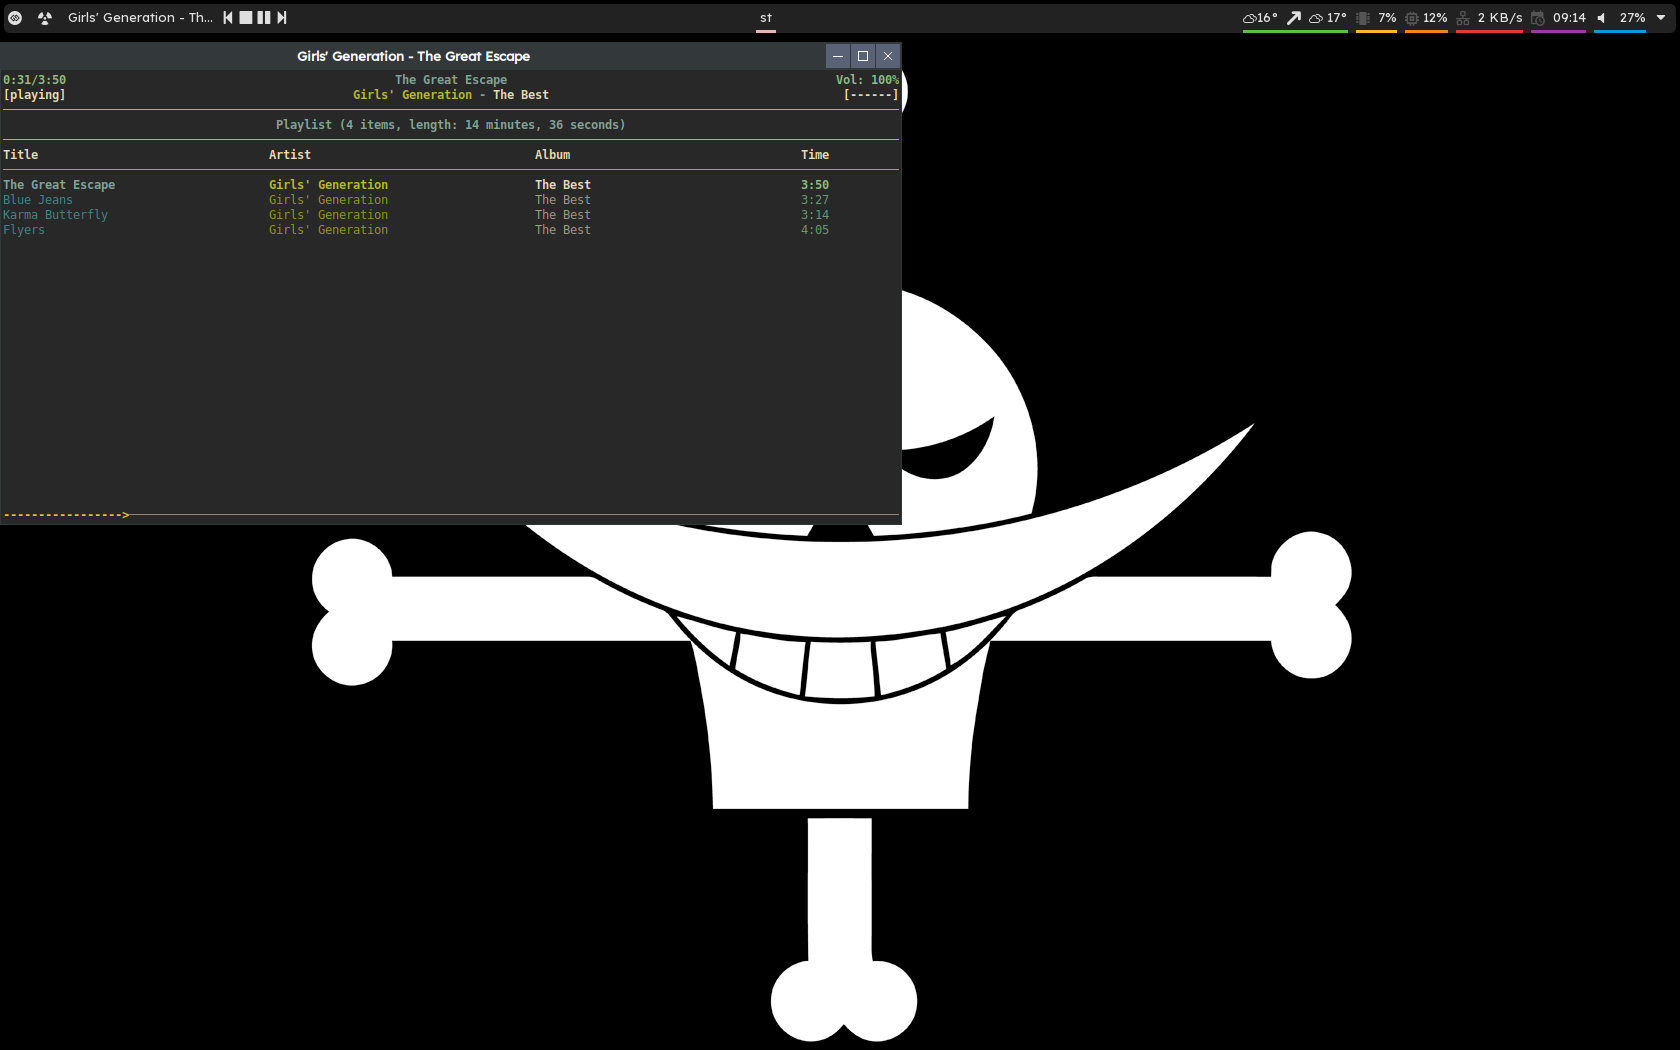Open the panel dropdown arrow at far right
The height and width of the screenshot is (1050, 1680).
1661,18
